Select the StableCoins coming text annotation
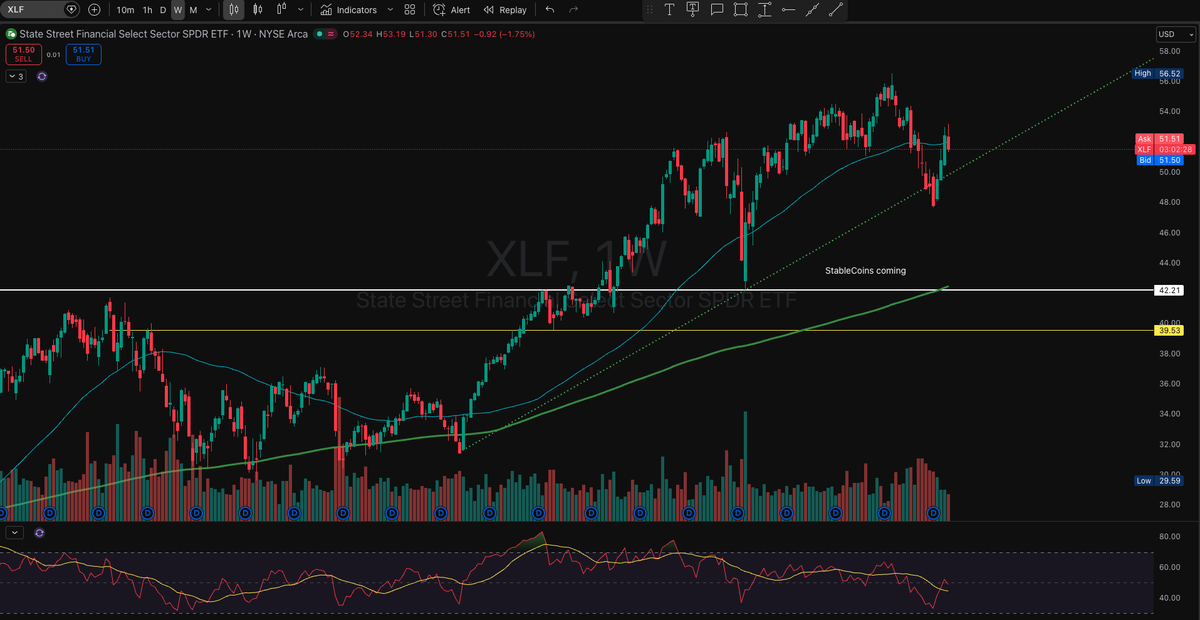1200x620 pixels. click(865, 271)
